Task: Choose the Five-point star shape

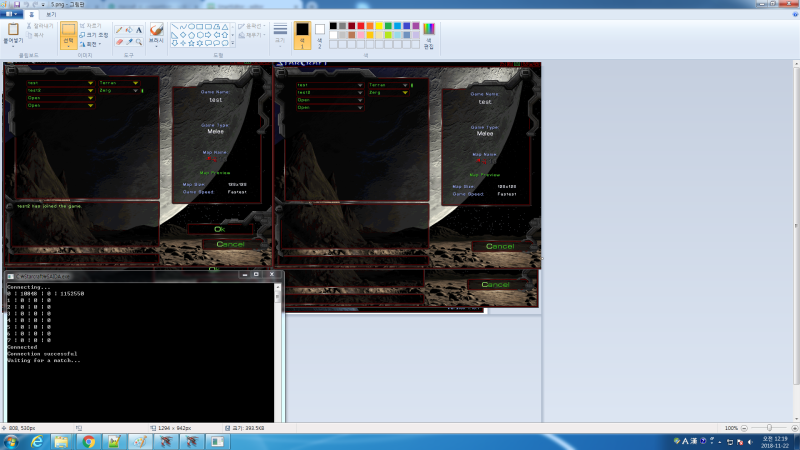Action: pyautogui.click(x=191, y=43)
